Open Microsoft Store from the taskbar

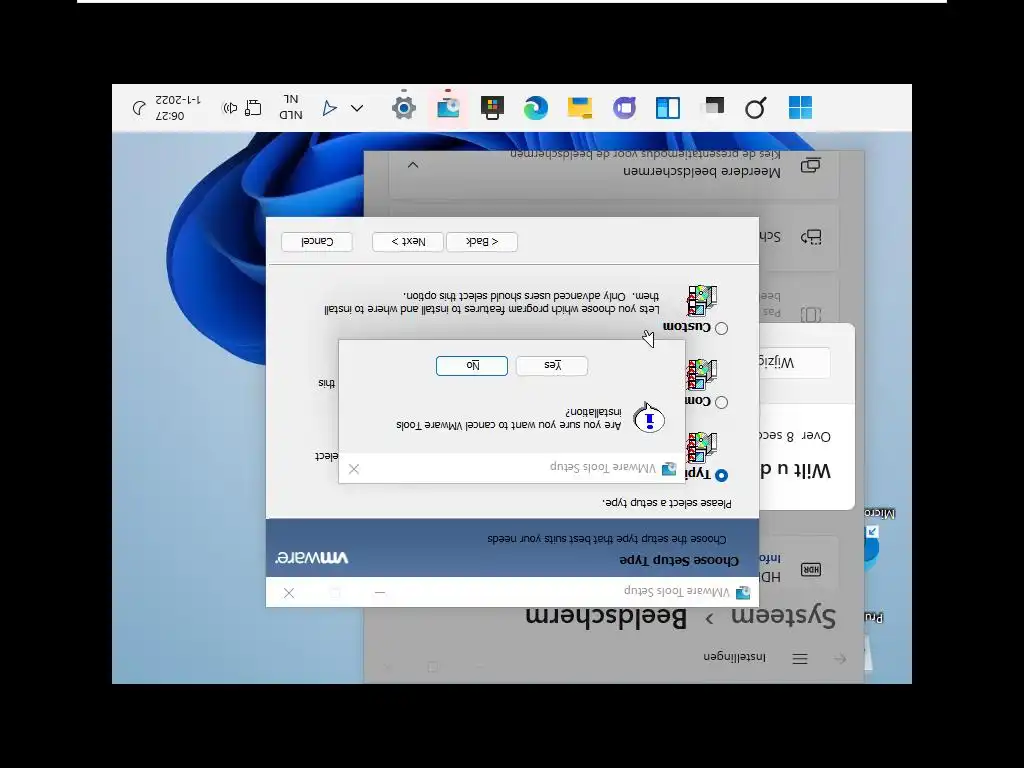point(492,108)
